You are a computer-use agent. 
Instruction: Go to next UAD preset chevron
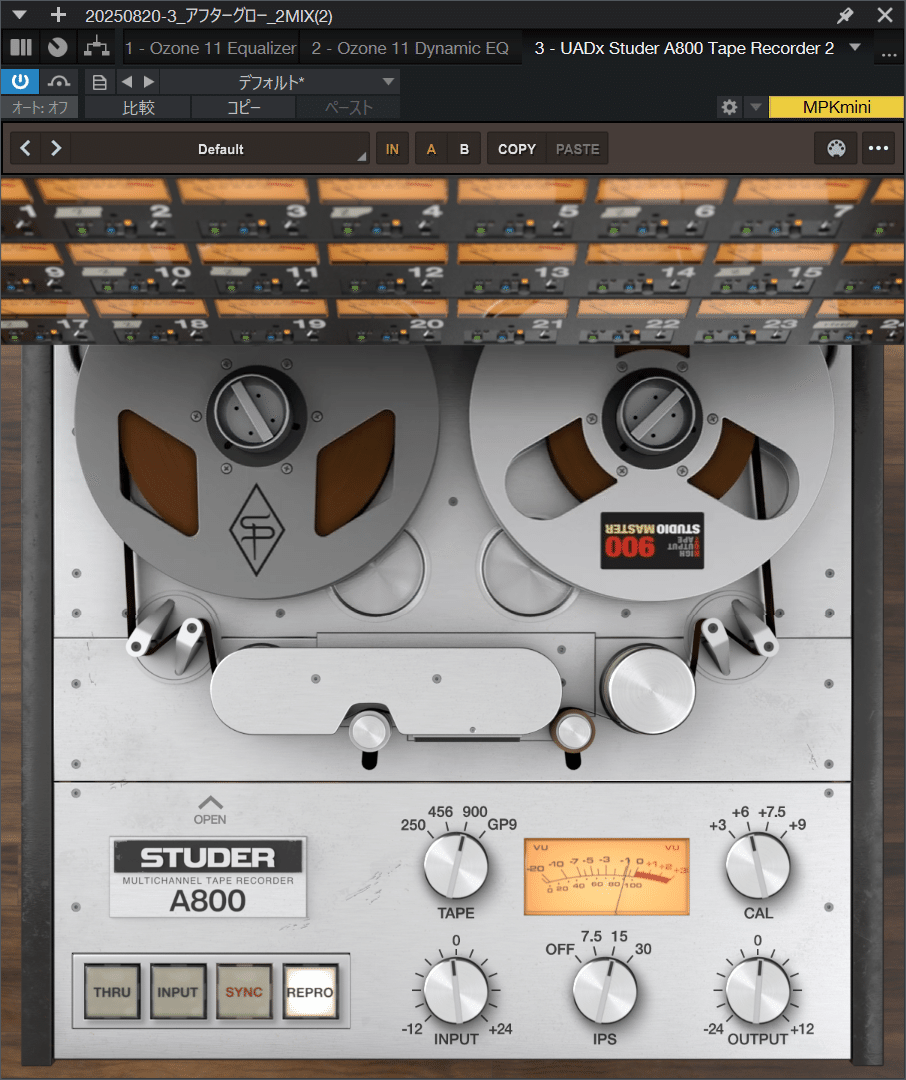tap(56, 148)
